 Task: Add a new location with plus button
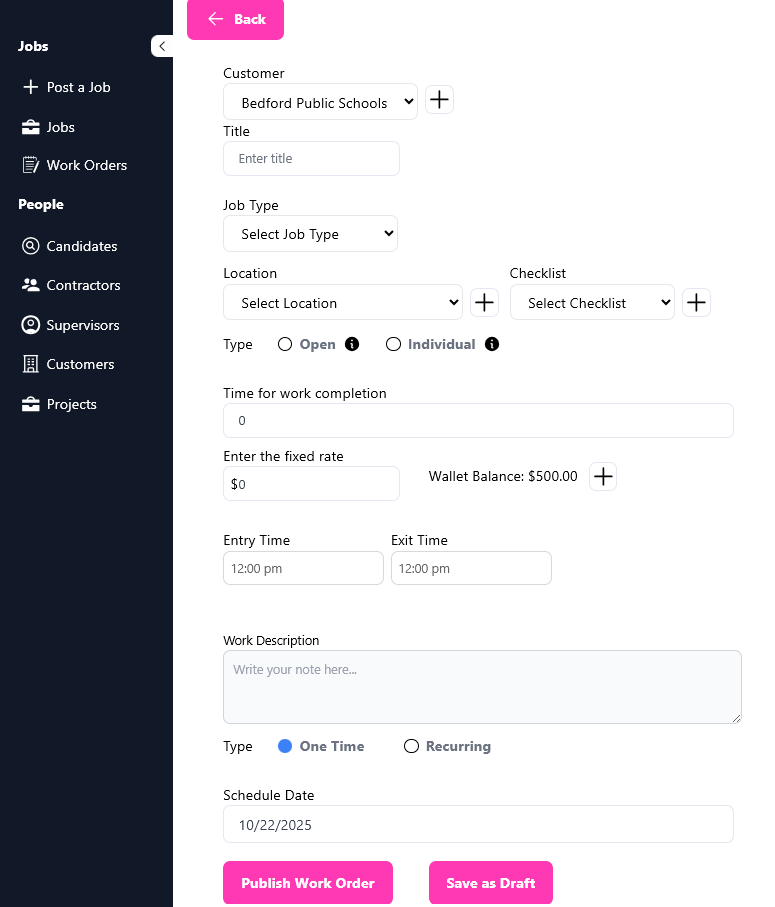[x=485, y=303]
